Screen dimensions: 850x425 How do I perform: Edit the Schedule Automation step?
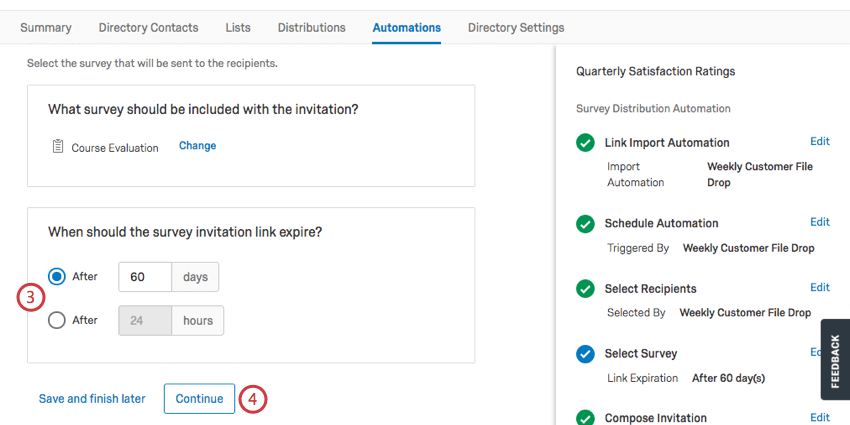(x=820, y=222)
